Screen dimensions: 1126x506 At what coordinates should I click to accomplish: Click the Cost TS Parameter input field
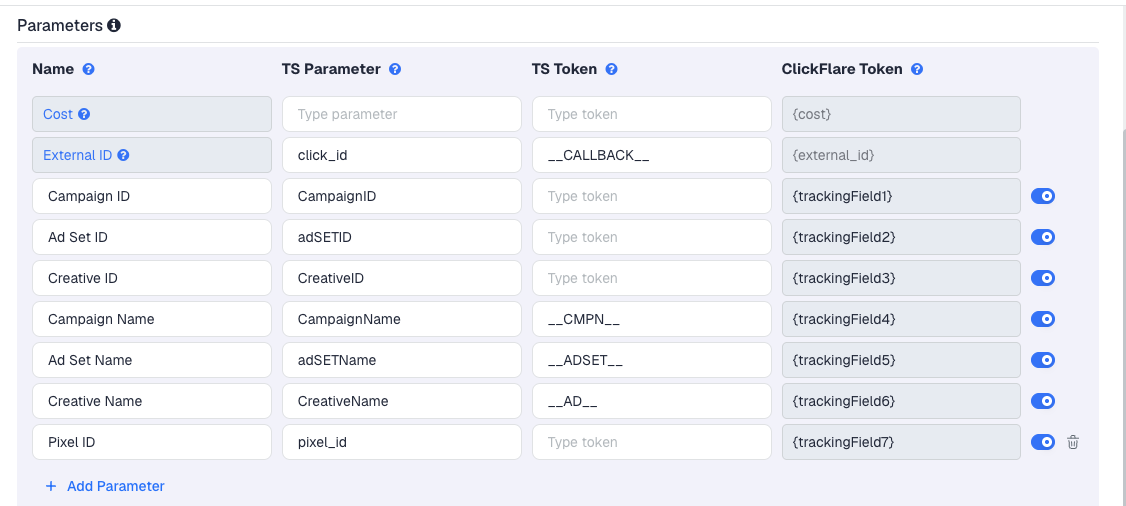click(x=402, y=114)
